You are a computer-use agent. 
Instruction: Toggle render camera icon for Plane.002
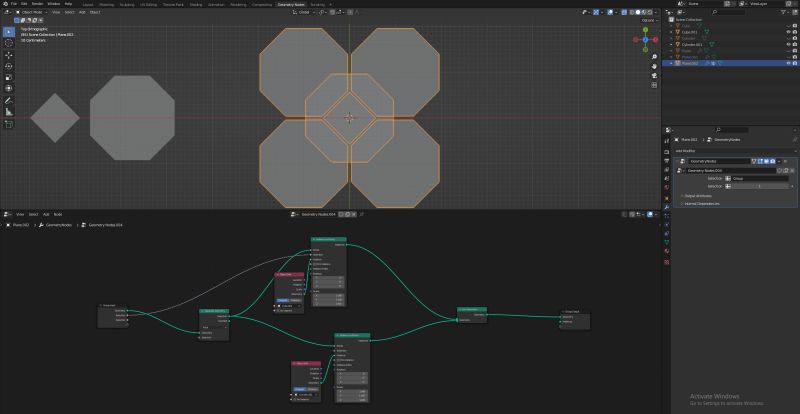click(x=795, y=63)
